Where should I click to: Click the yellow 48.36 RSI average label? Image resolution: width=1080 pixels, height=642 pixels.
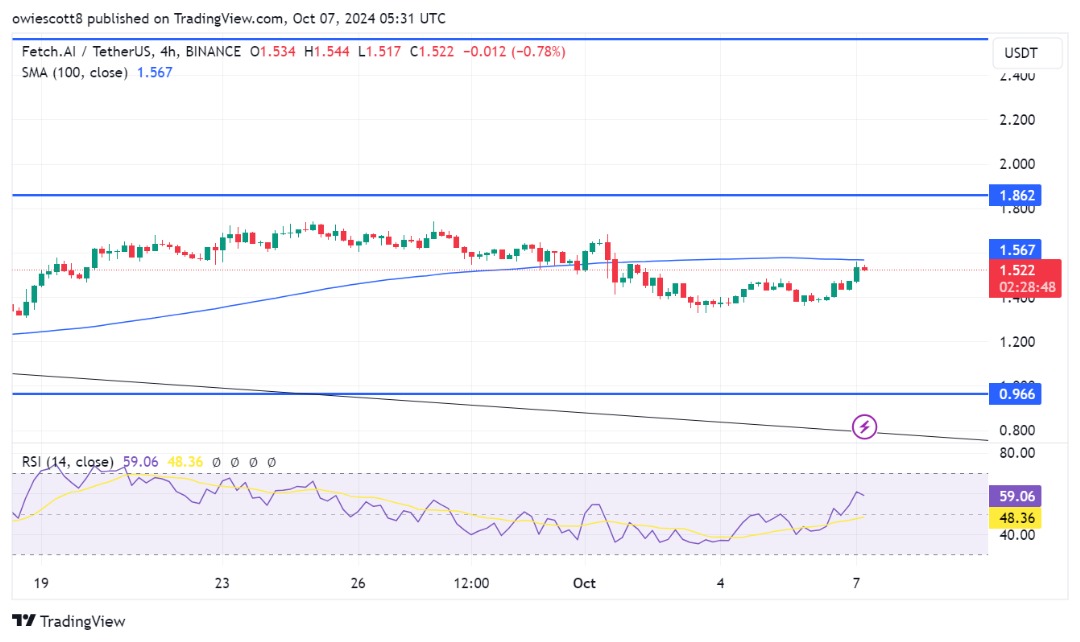click(1017, 517)
